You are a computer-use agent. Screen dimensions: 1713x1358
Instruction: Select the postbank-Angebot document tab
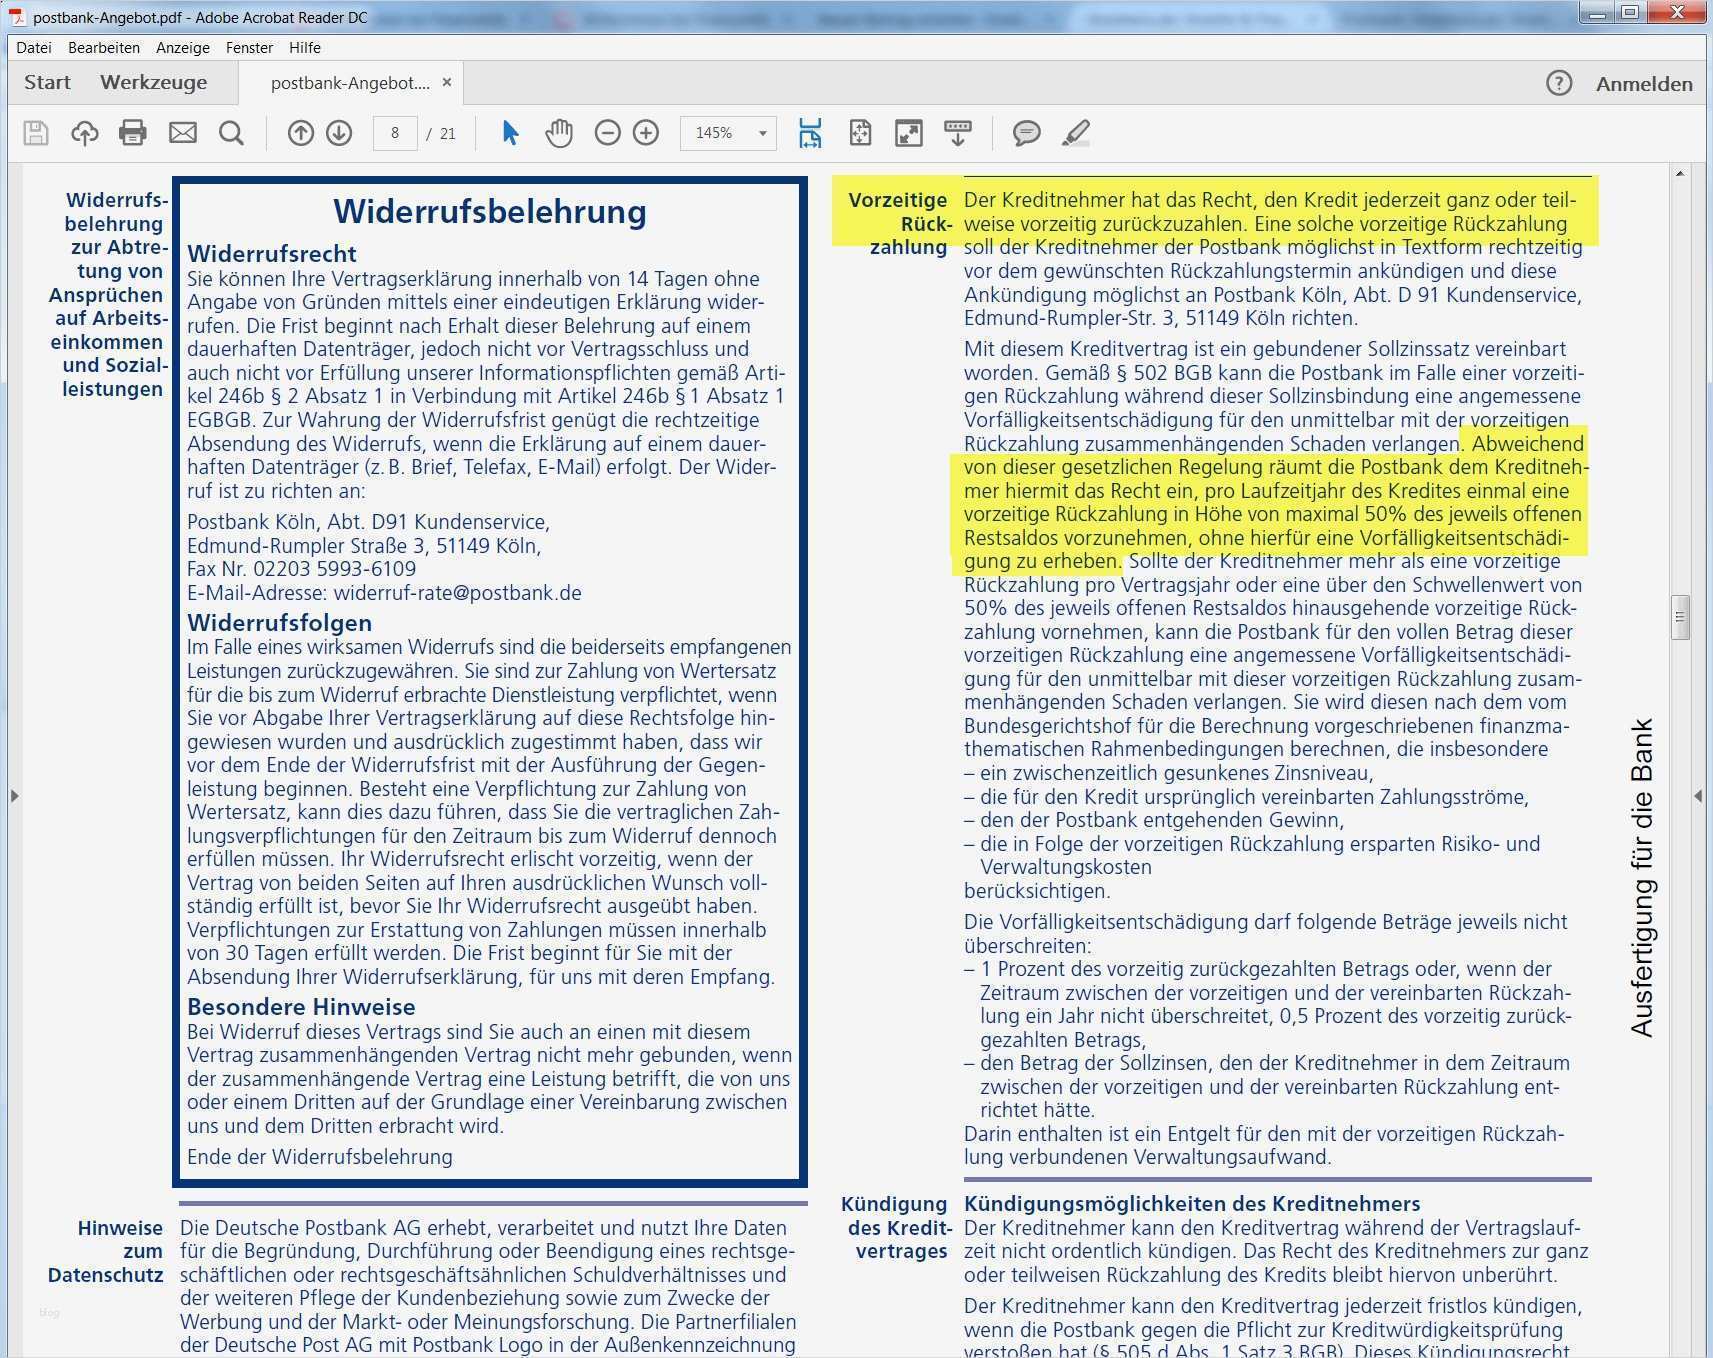click(x=350, y=83)
